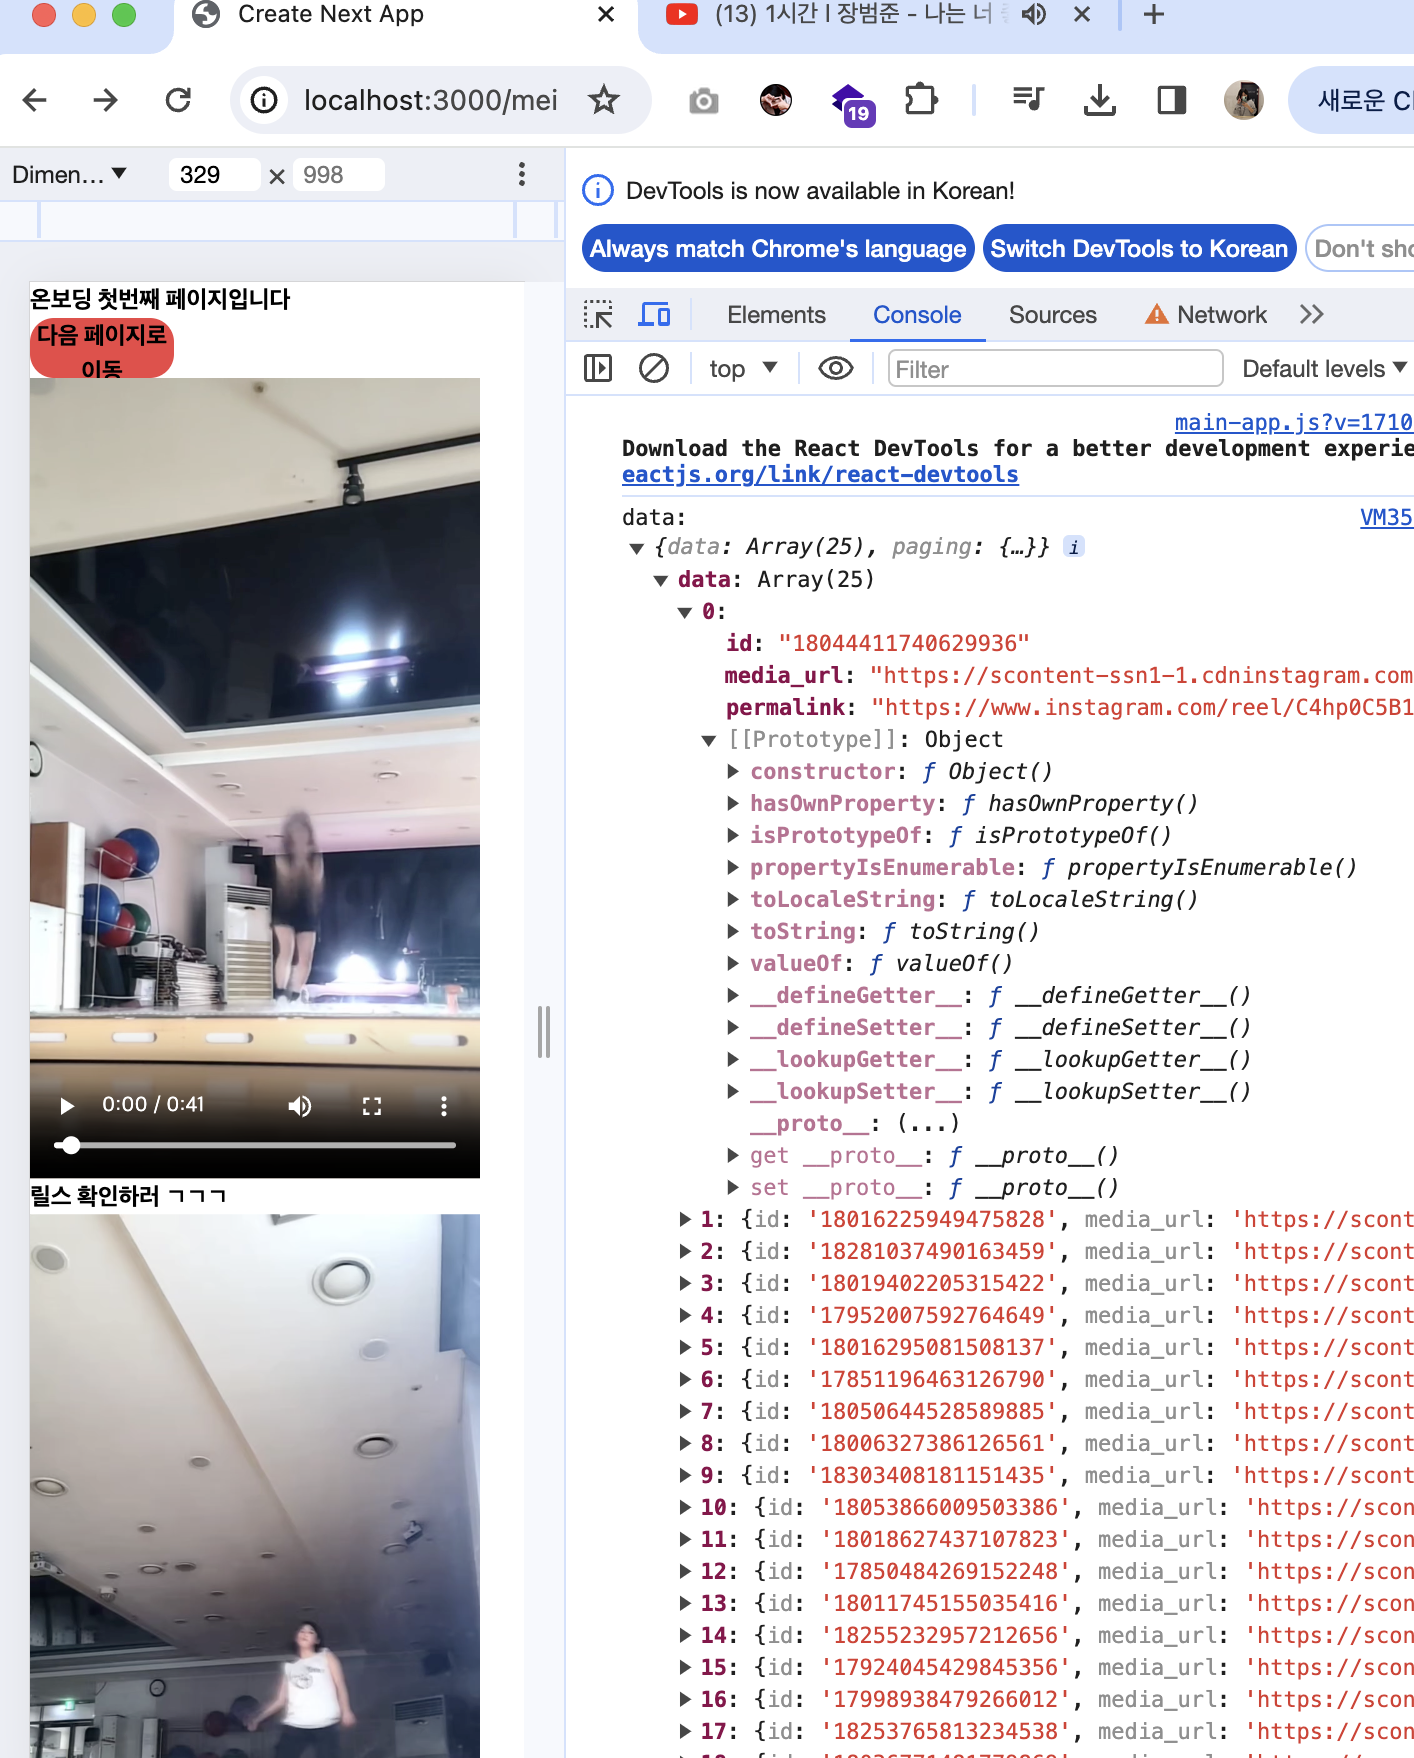The image size is (1414, 1758).
Task: Click the video progress slider
Action: 255,1145
